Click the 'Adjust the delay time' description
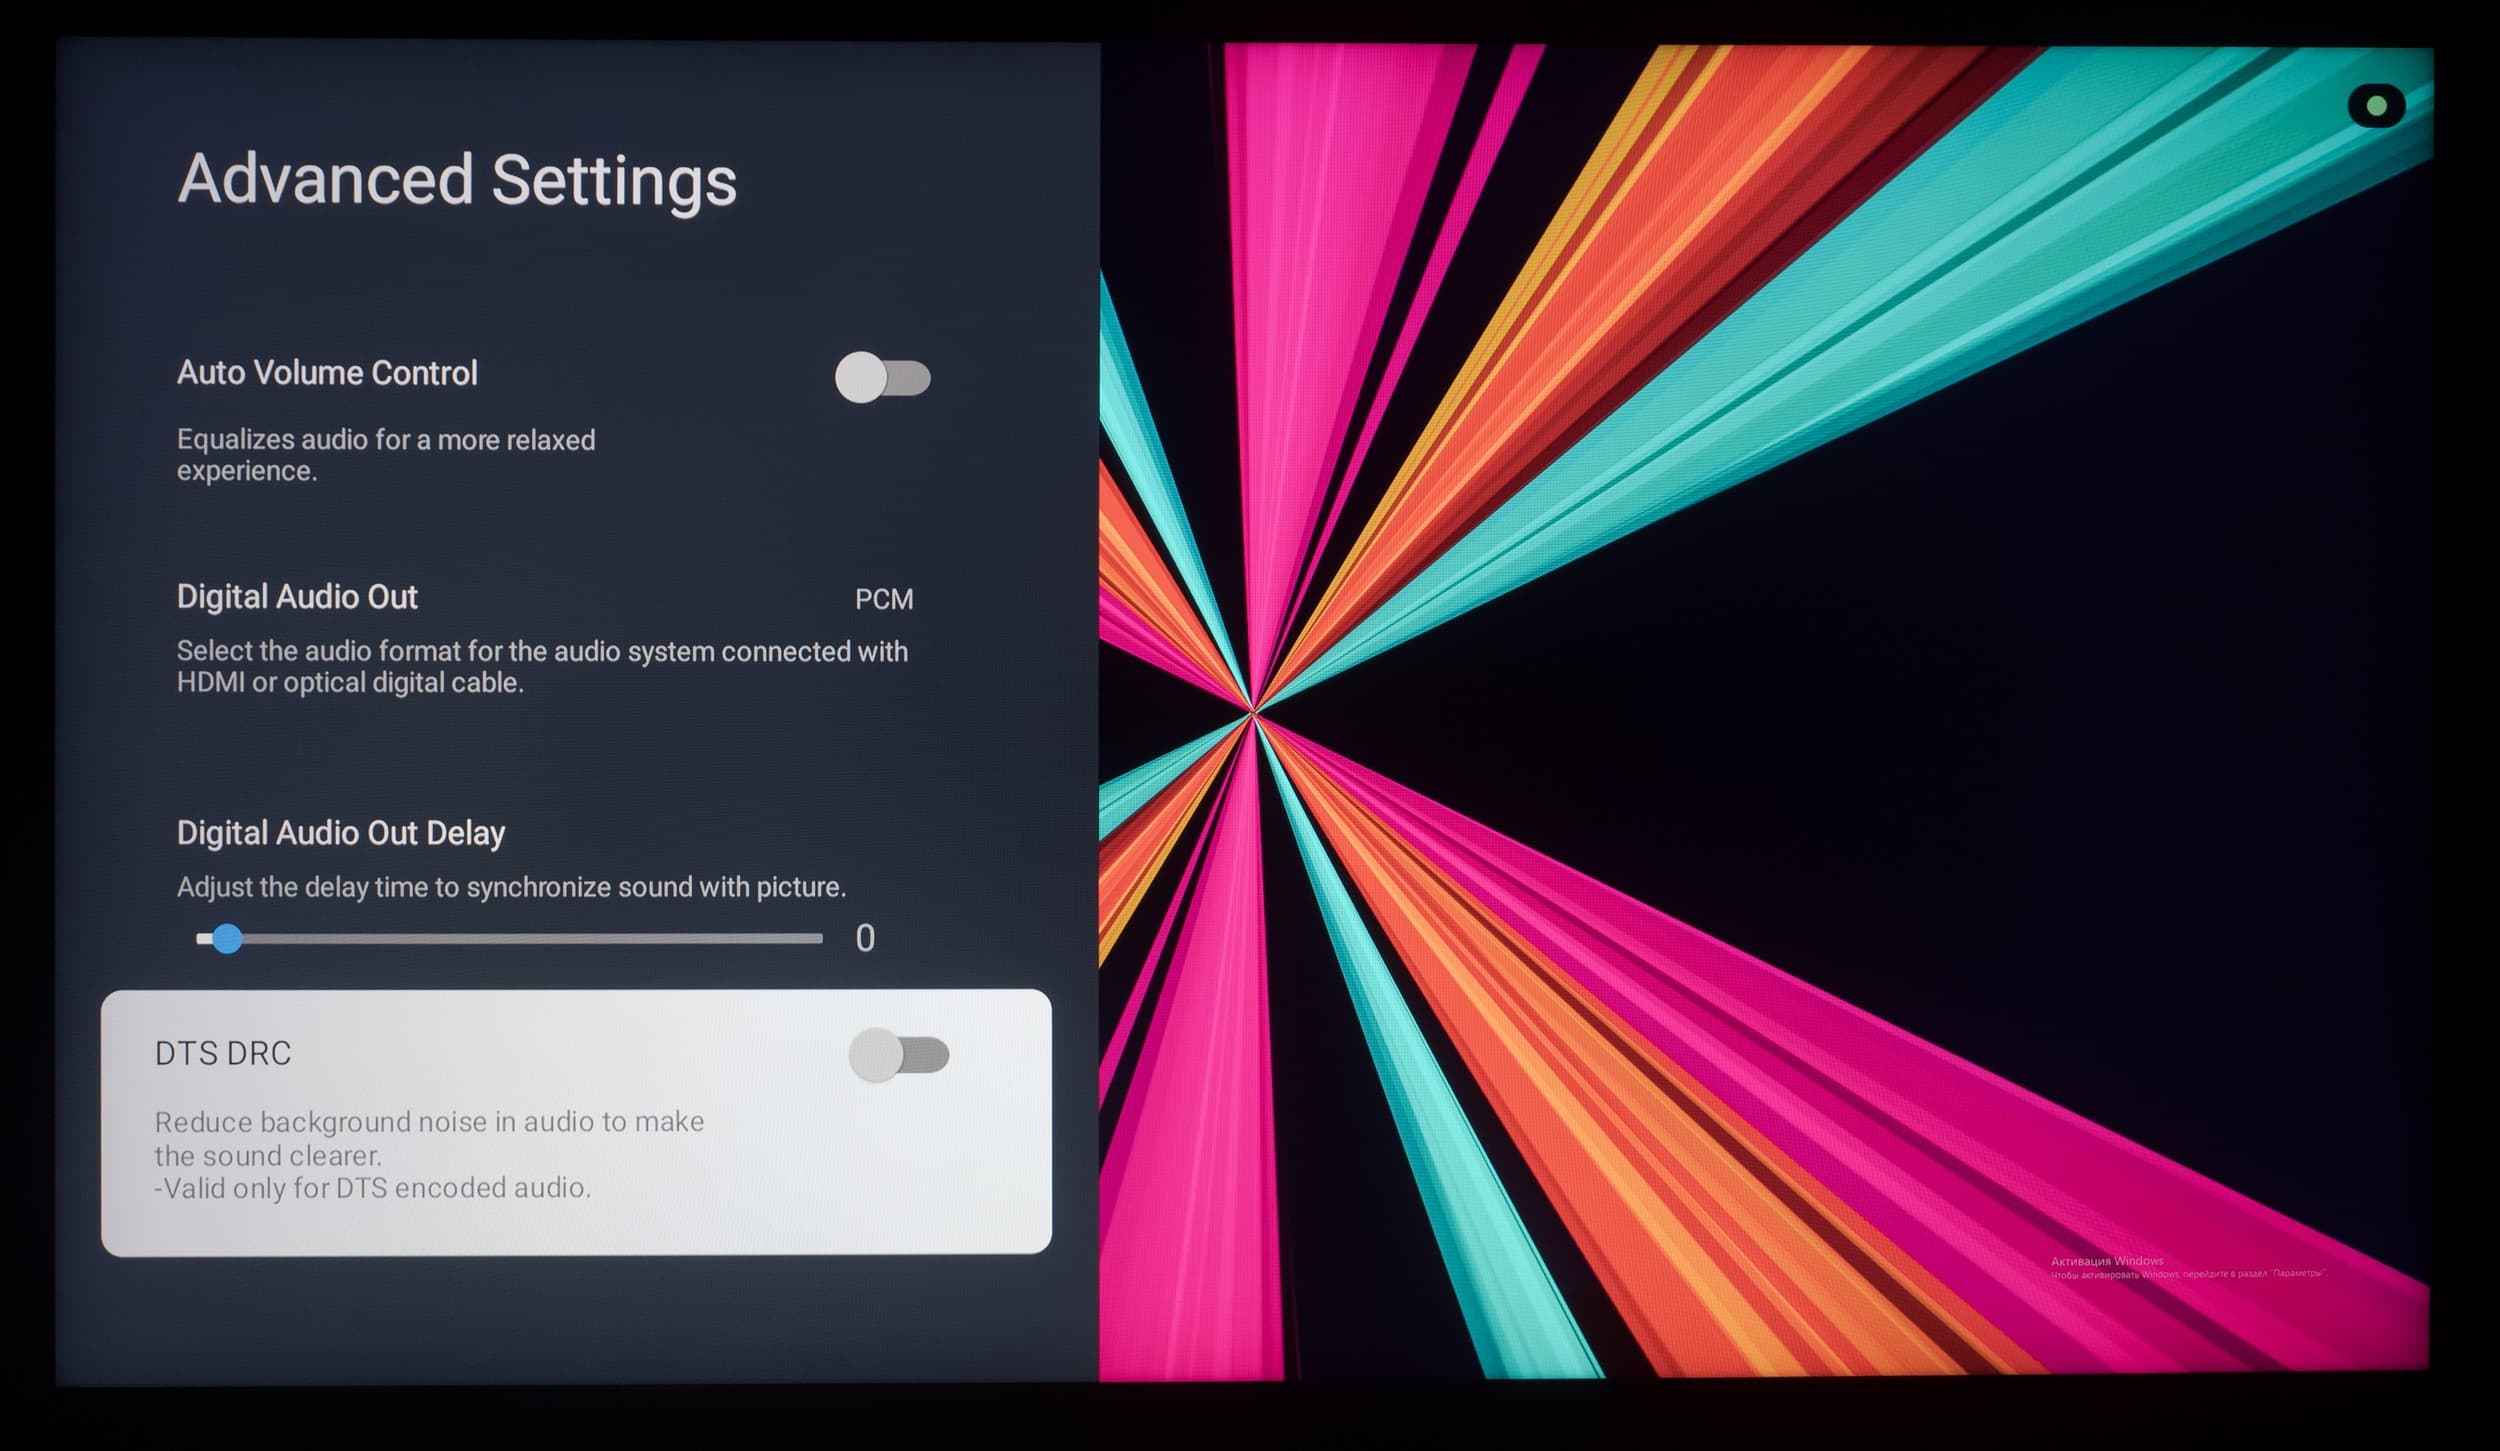2500x1451 pixels. coord(511,887)
